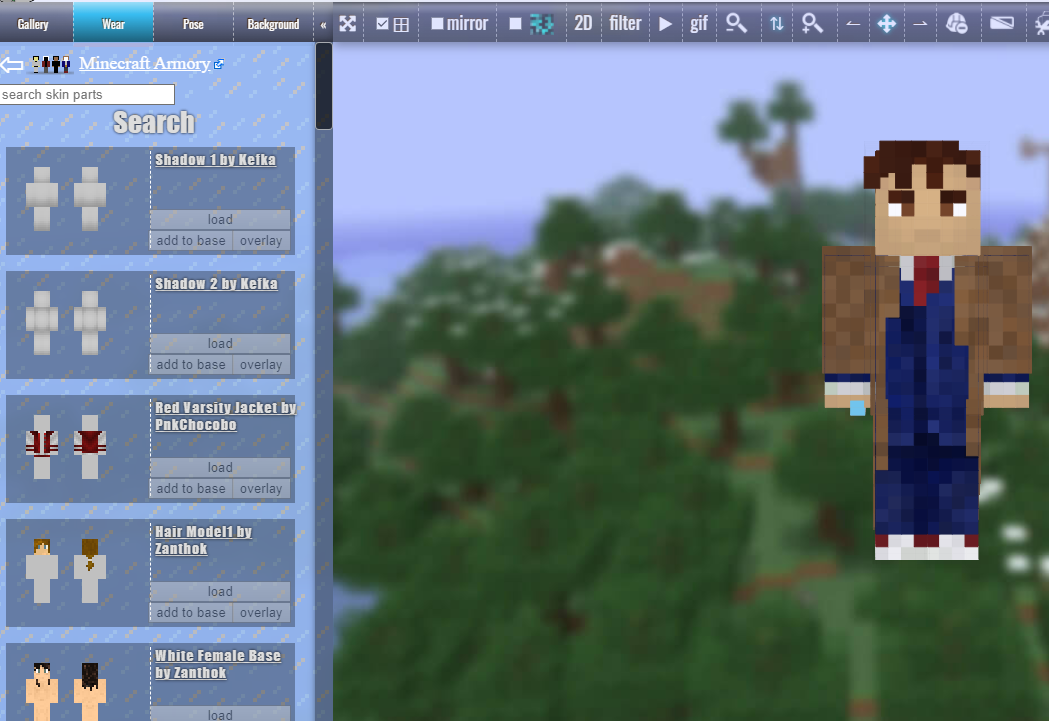Image resolution: width=1049 pixels, height=721 pixels.
Task: Add Hair Model1 to base
Action: click(x=191, y=613)
